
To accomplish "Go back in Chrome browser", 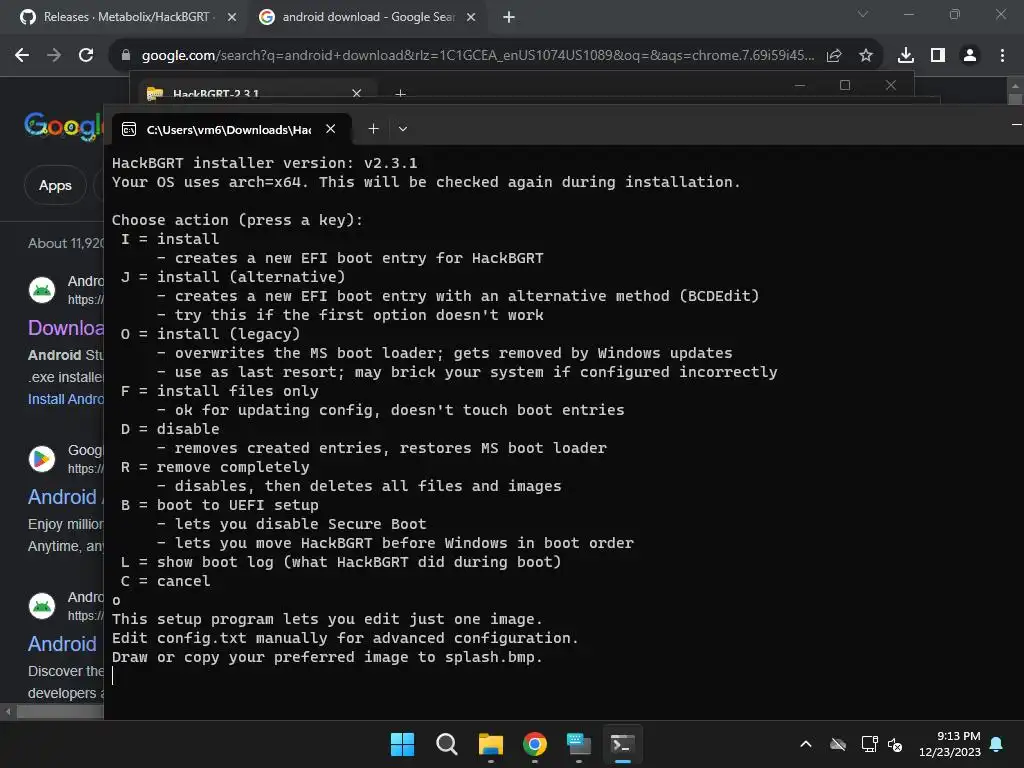I will tap(22, 56).
